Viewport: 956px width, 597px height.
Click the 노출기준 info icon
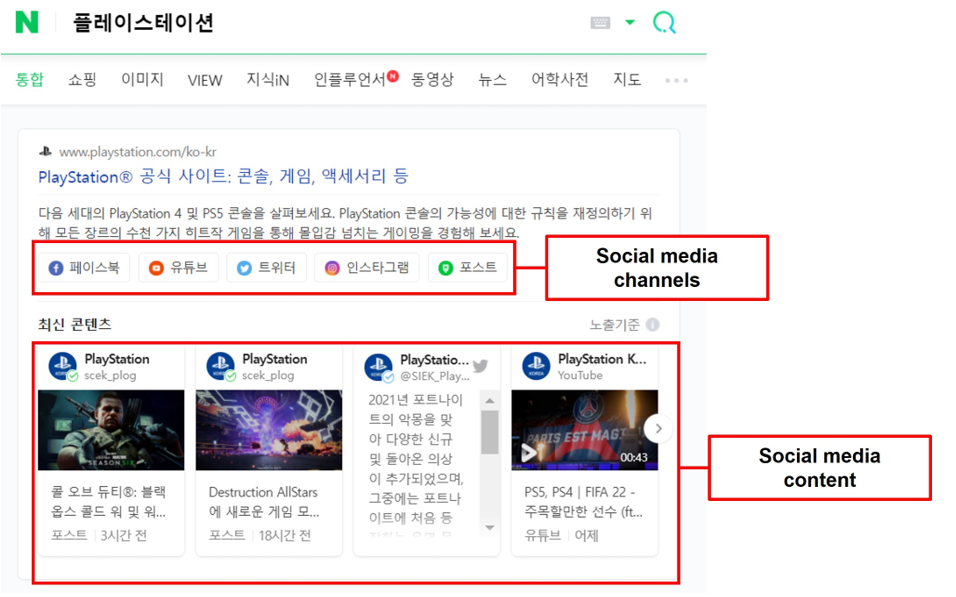click(653, 324)
